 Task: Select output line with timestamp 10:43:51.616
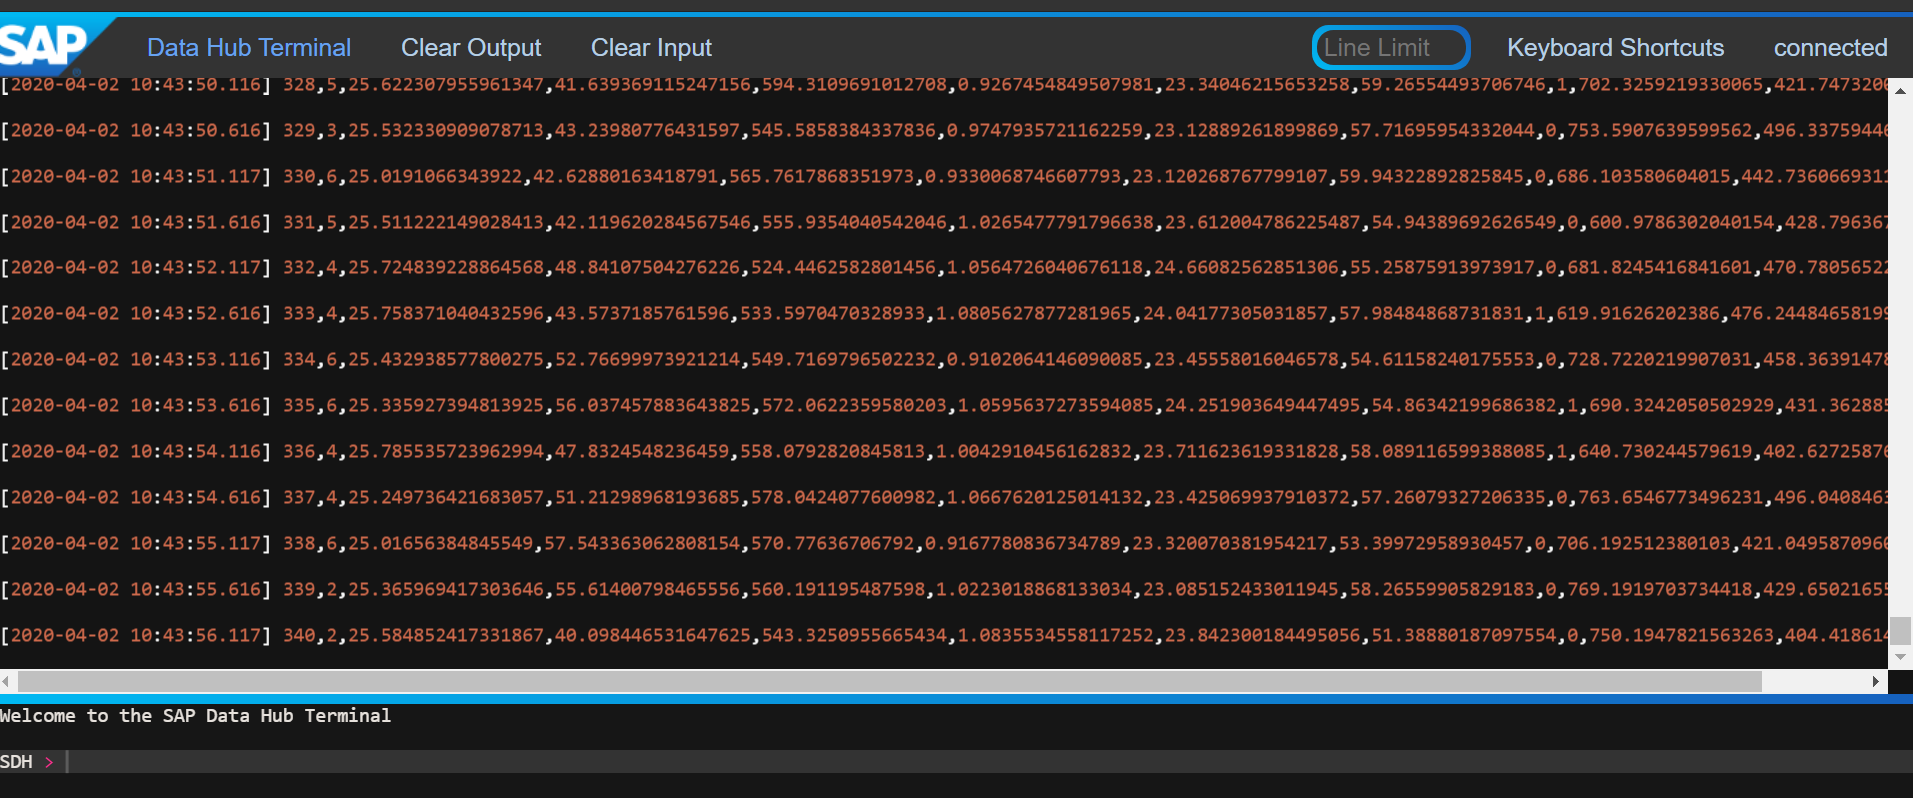[944, 223]
